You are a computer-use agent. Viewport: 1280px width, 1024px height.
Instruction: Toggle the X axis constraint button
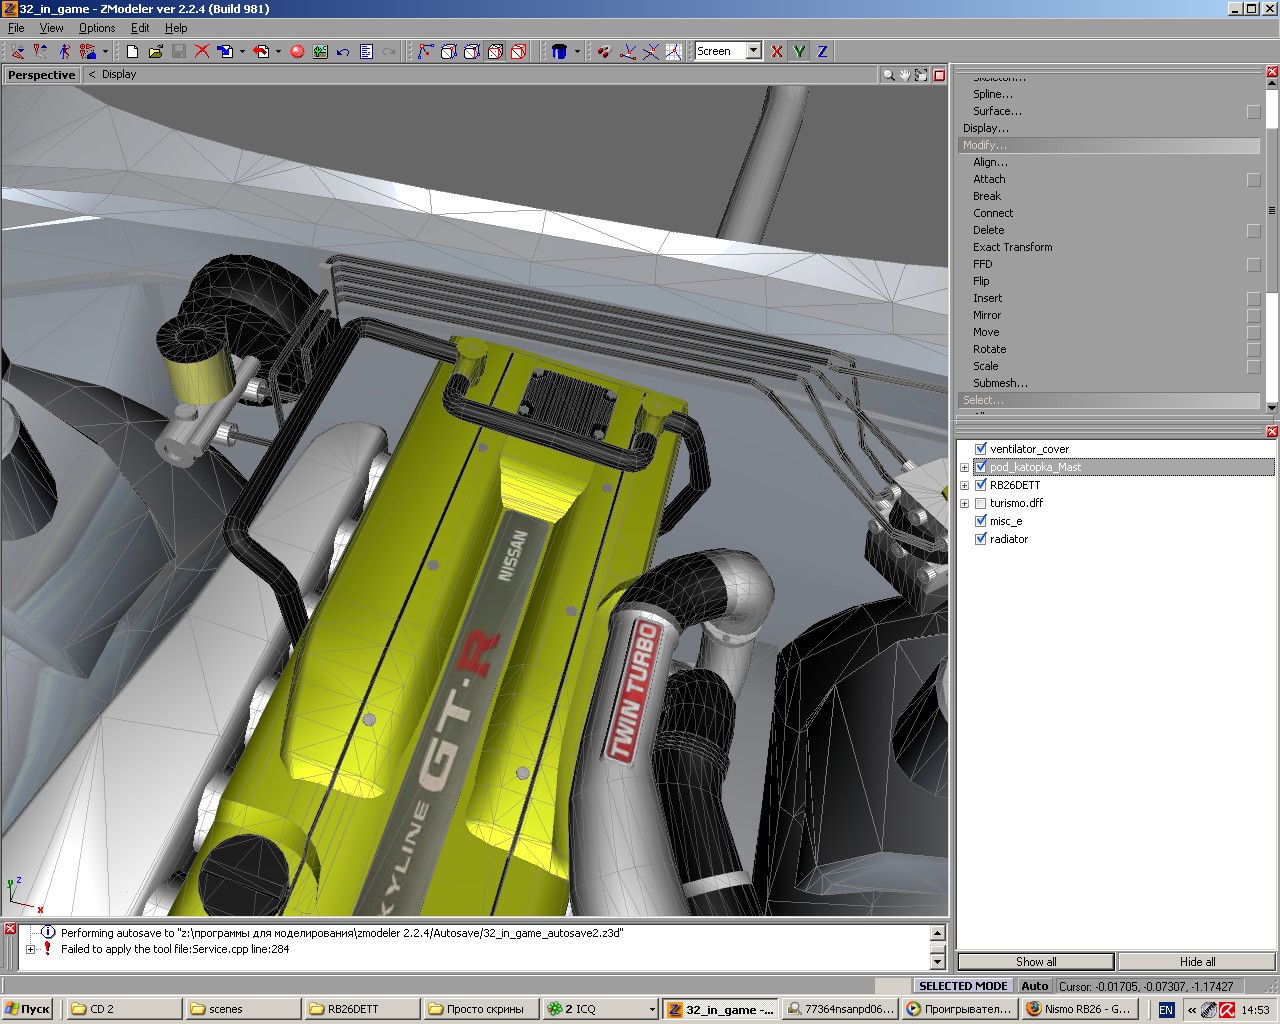click(x=777, y=51)
